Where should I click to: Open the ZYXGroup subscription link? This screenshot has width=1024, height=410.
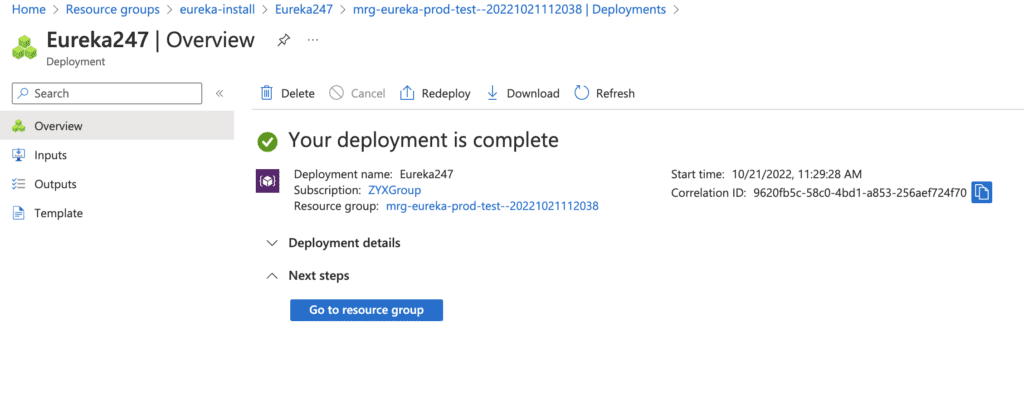click(394, 190)
